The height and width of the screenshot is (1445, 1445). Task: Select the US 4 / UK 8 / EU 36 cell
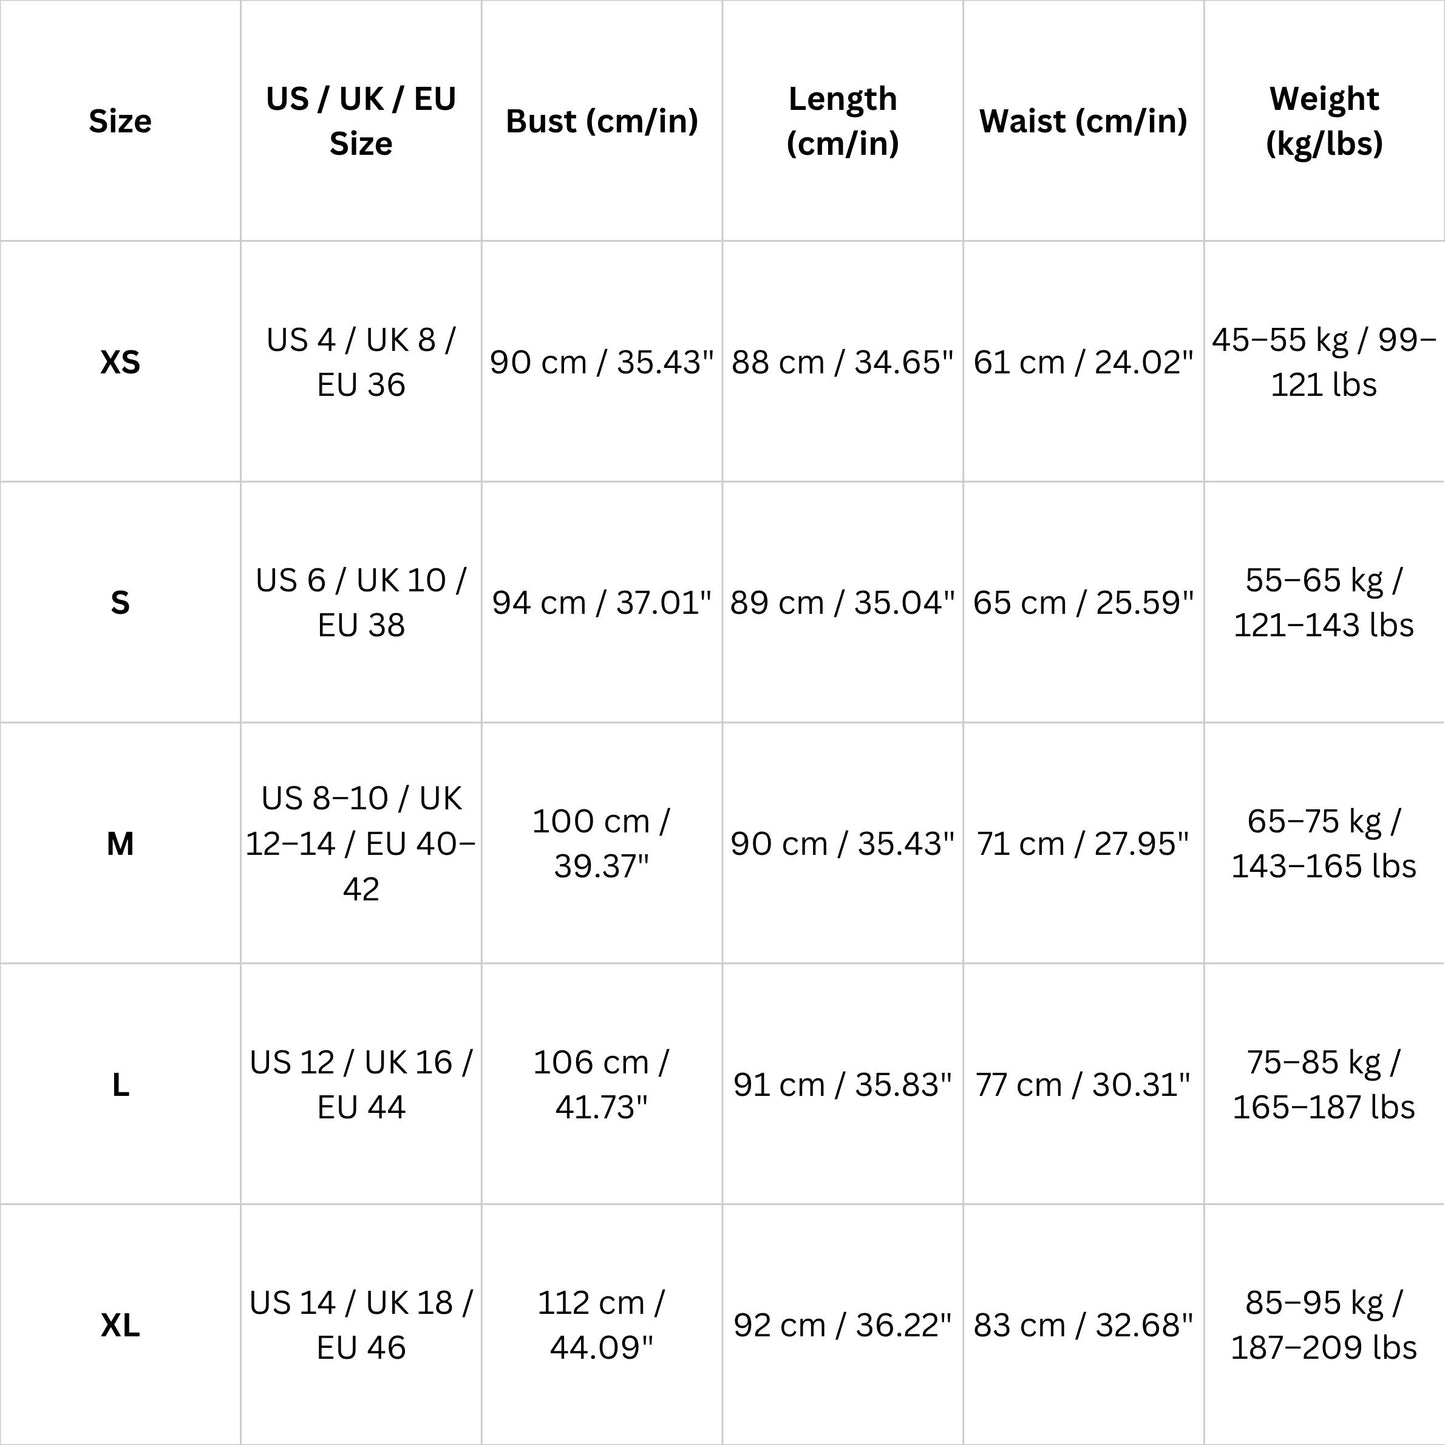pos(361,362)
